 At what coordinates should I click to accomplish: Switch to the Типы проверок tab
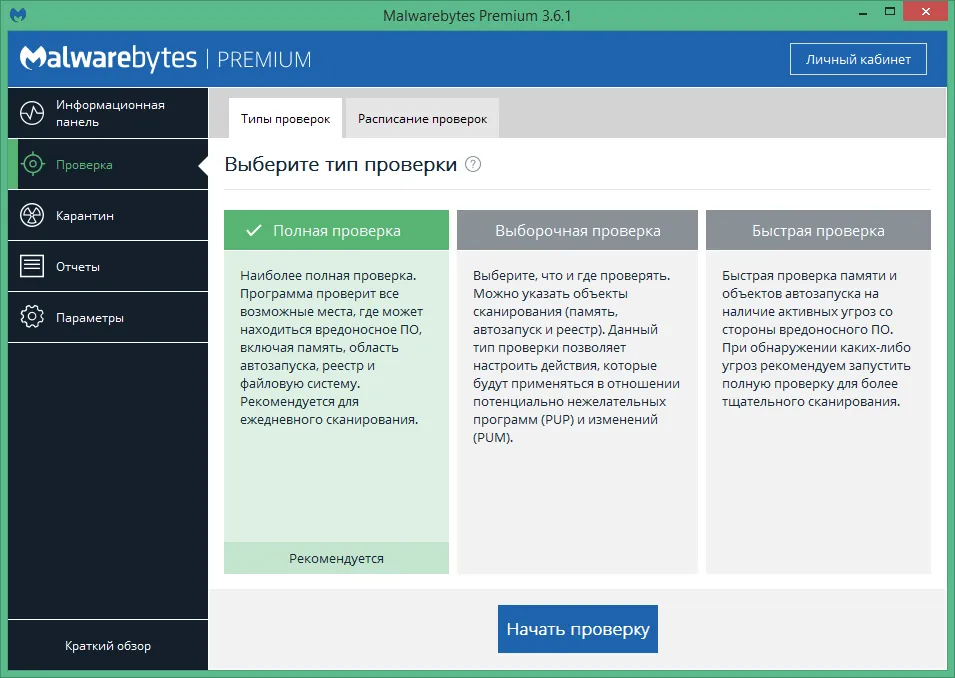pyautogui.click(x=285, y=118)
